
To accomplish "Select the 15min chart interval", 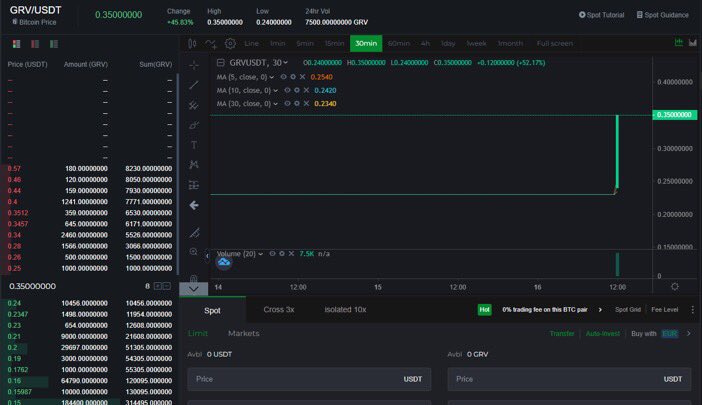I will (x=334, y=43).
